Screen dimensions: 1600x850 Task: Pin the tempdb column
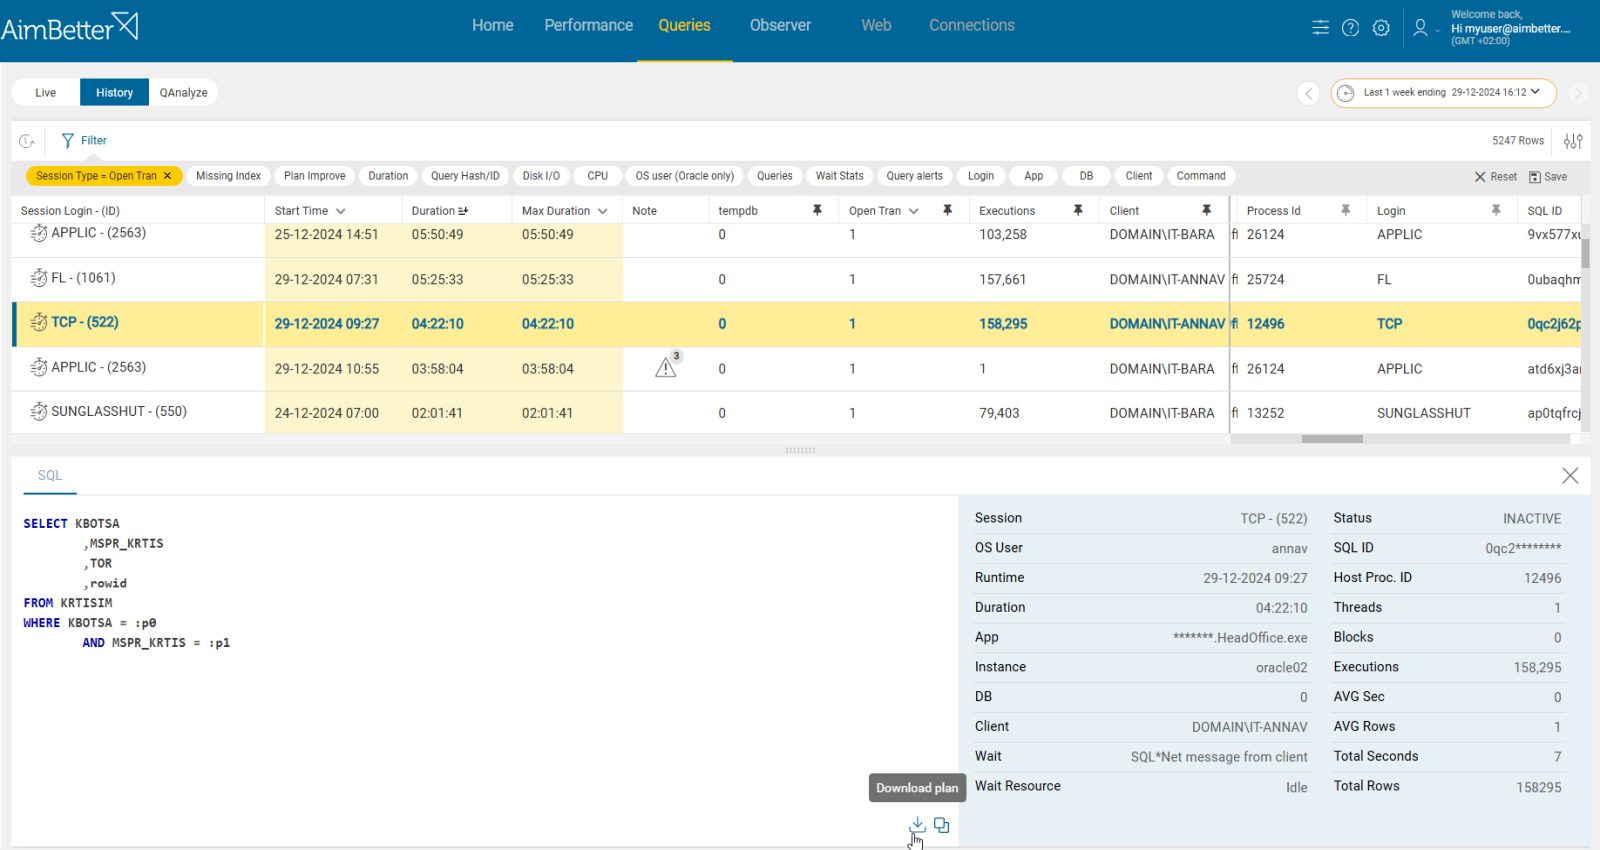click(817, 210)
